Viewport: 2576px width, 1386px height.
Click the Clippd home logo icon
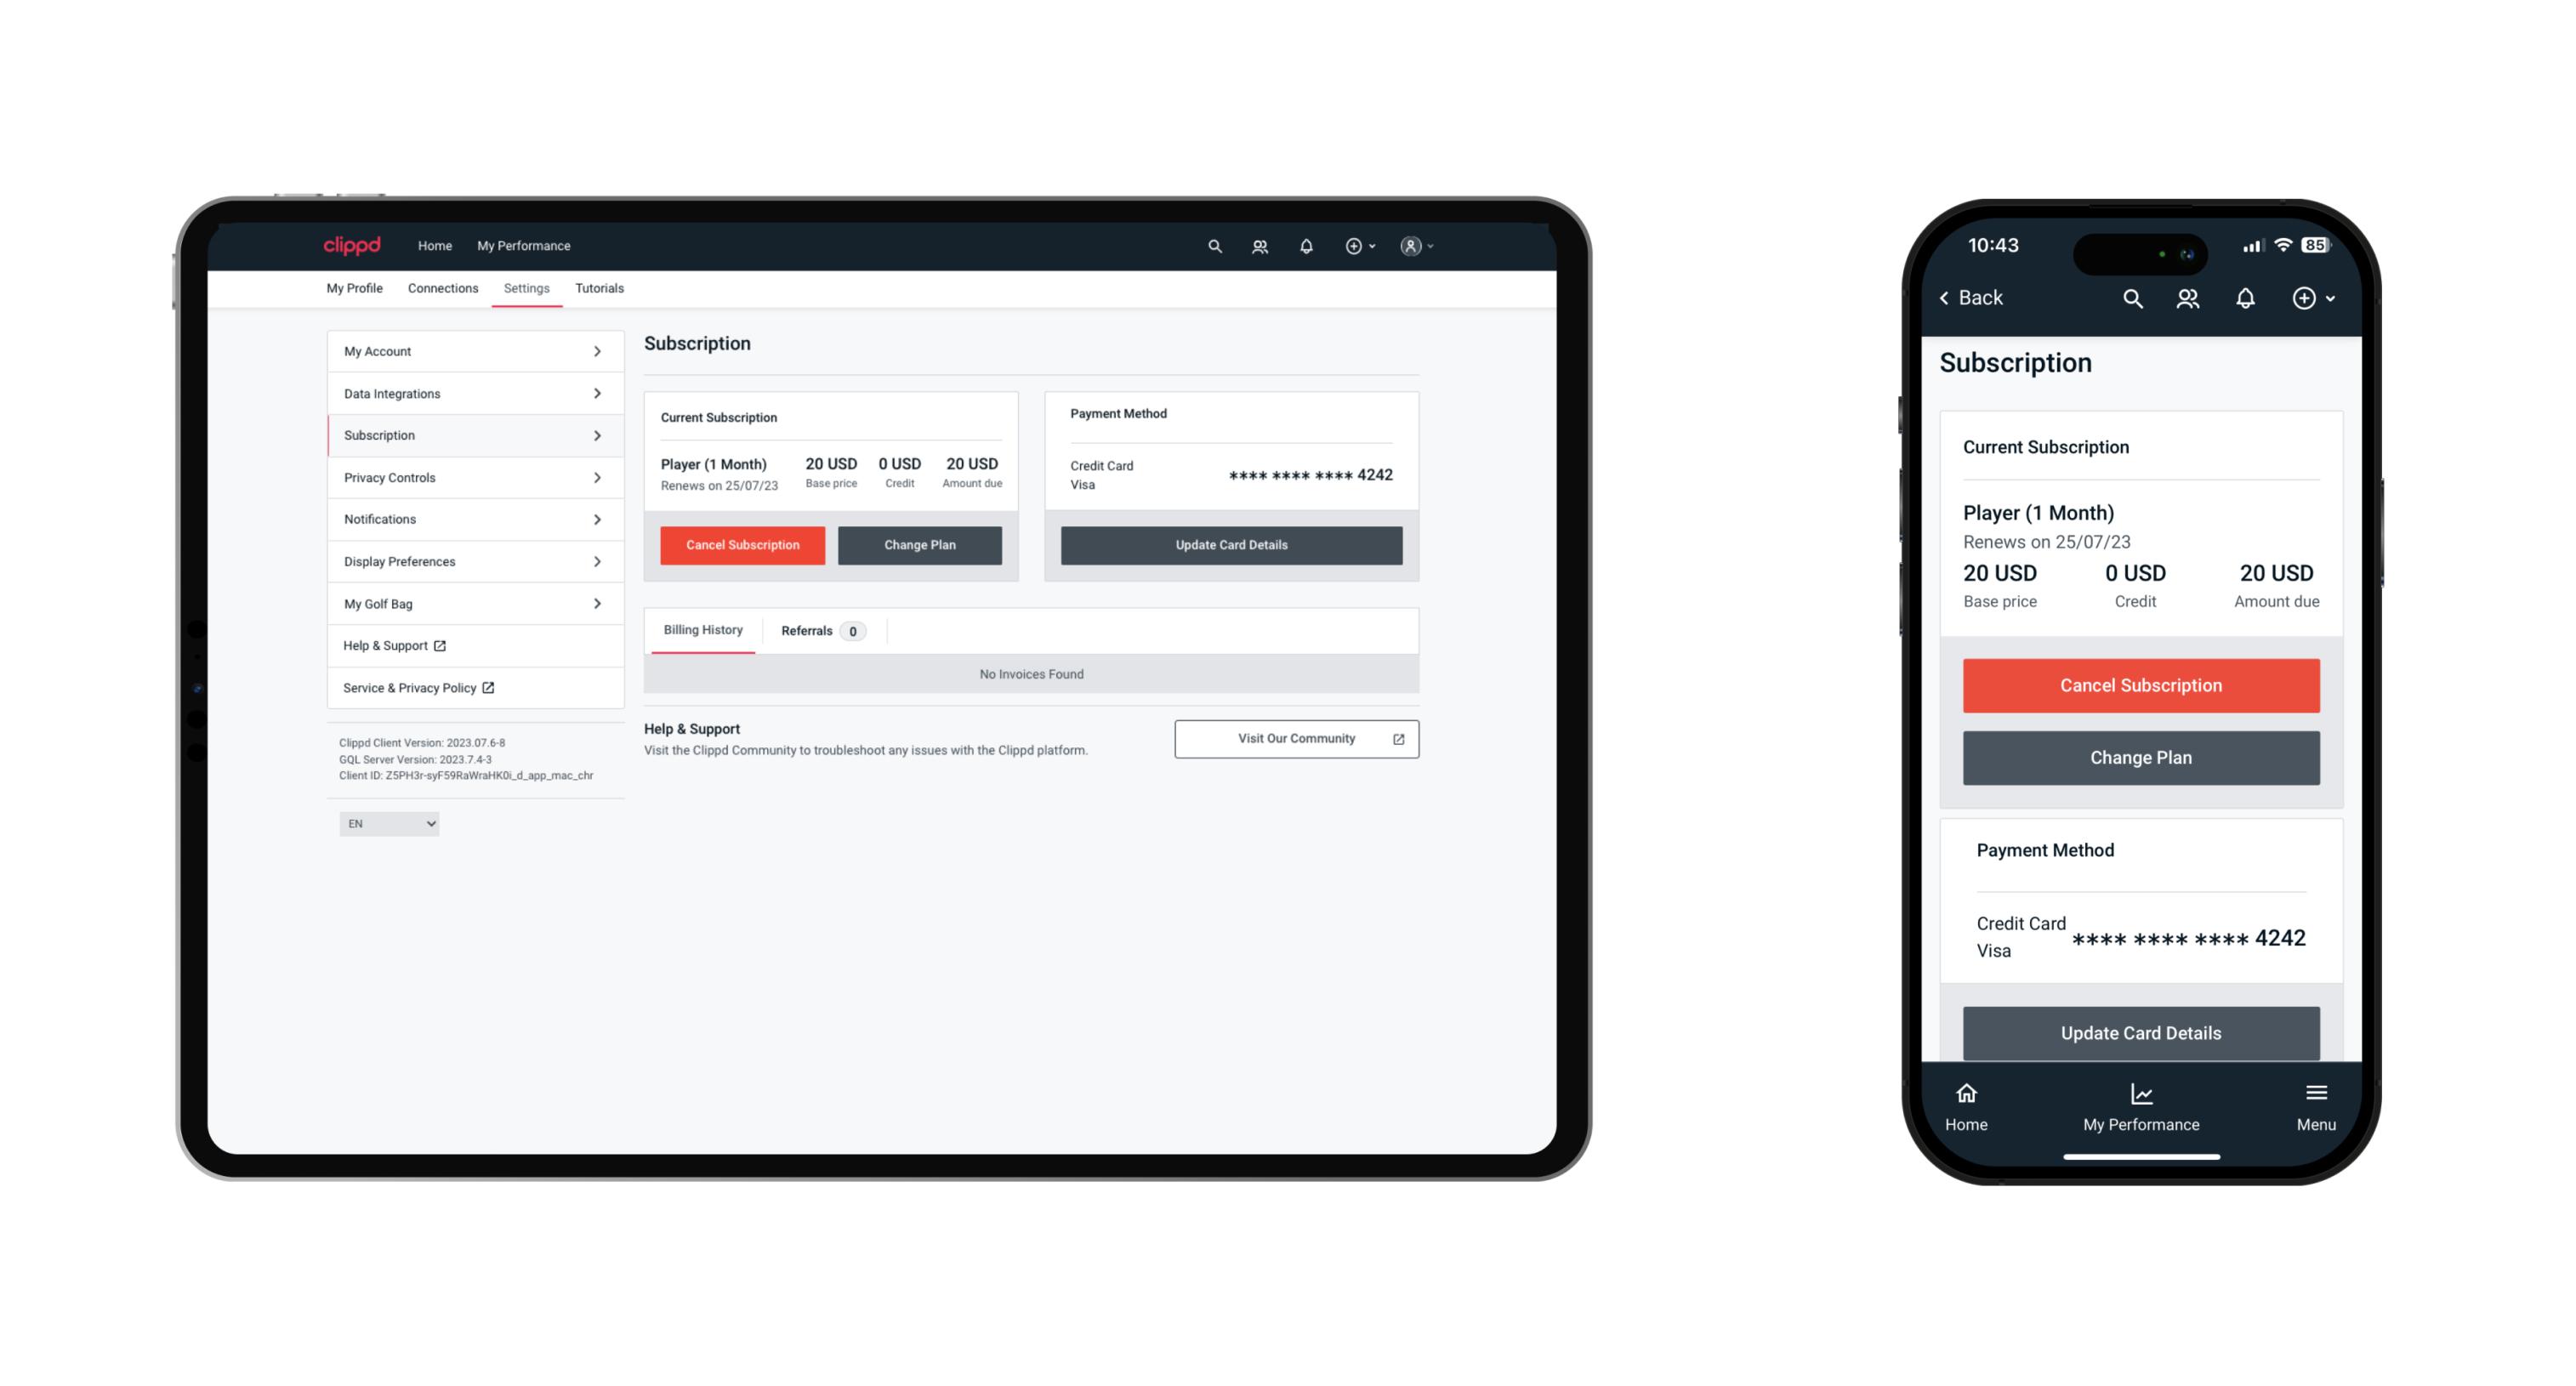(352, 246)
